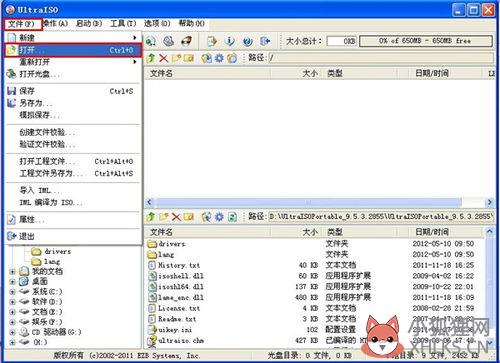Image resolution: width=500 pixels, height=363 pixels.
Task: Click the new folder icon in upper image pane
Action: (176, 58)
